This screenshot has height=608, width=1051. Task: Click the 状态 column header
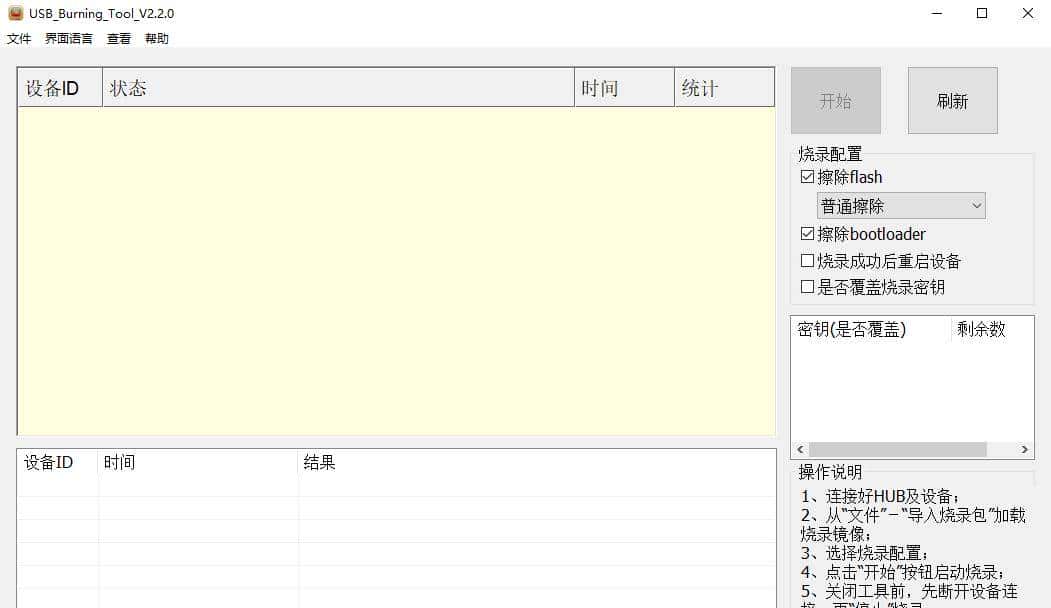click(338, 88)
